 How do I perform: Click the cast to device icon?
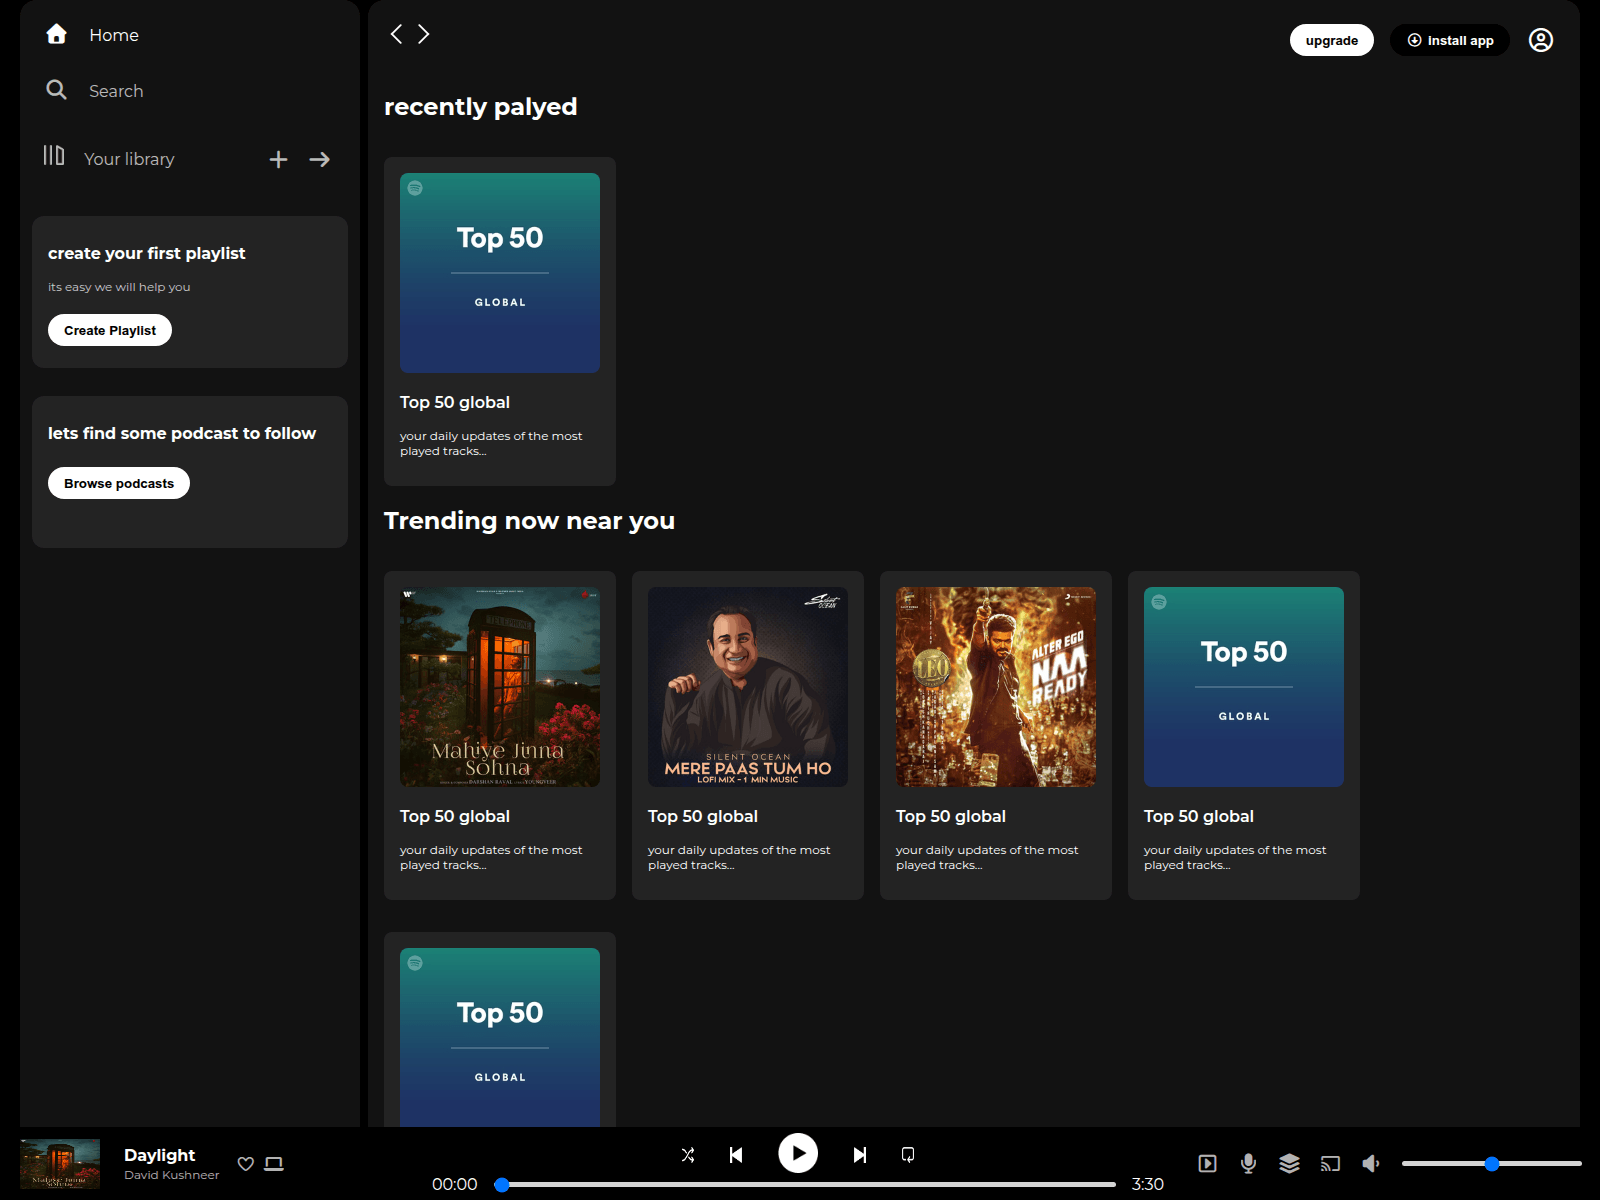[x=1330, y=1163]
